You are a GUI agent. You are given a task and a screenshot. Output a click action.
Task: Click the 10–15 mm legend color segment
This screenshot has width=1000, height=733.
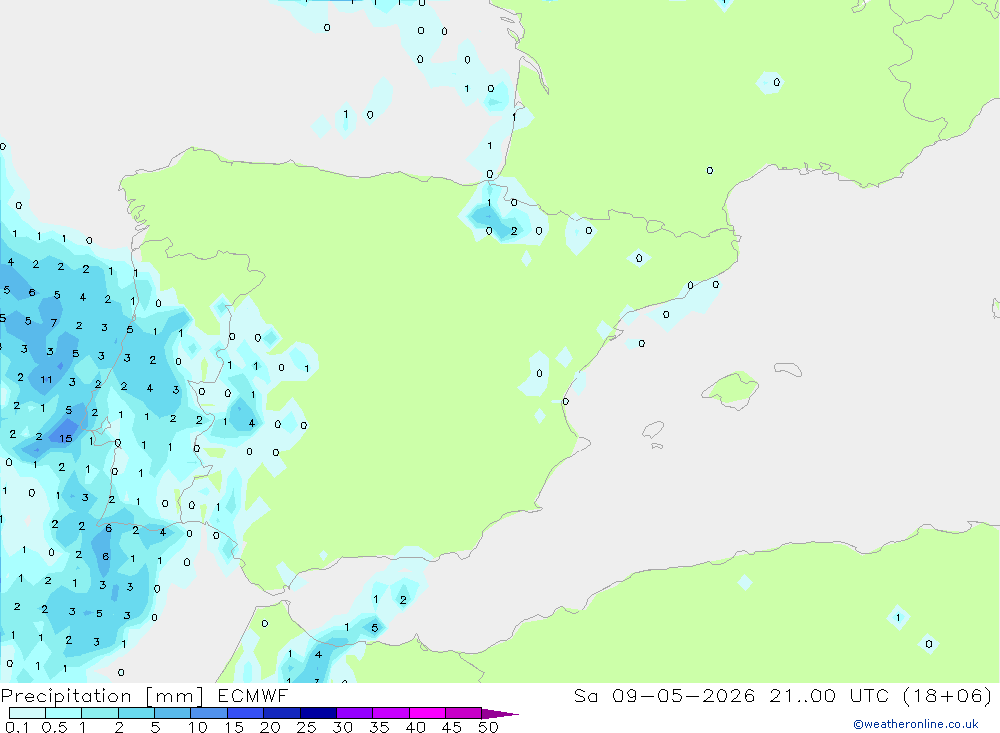[209, 713]
